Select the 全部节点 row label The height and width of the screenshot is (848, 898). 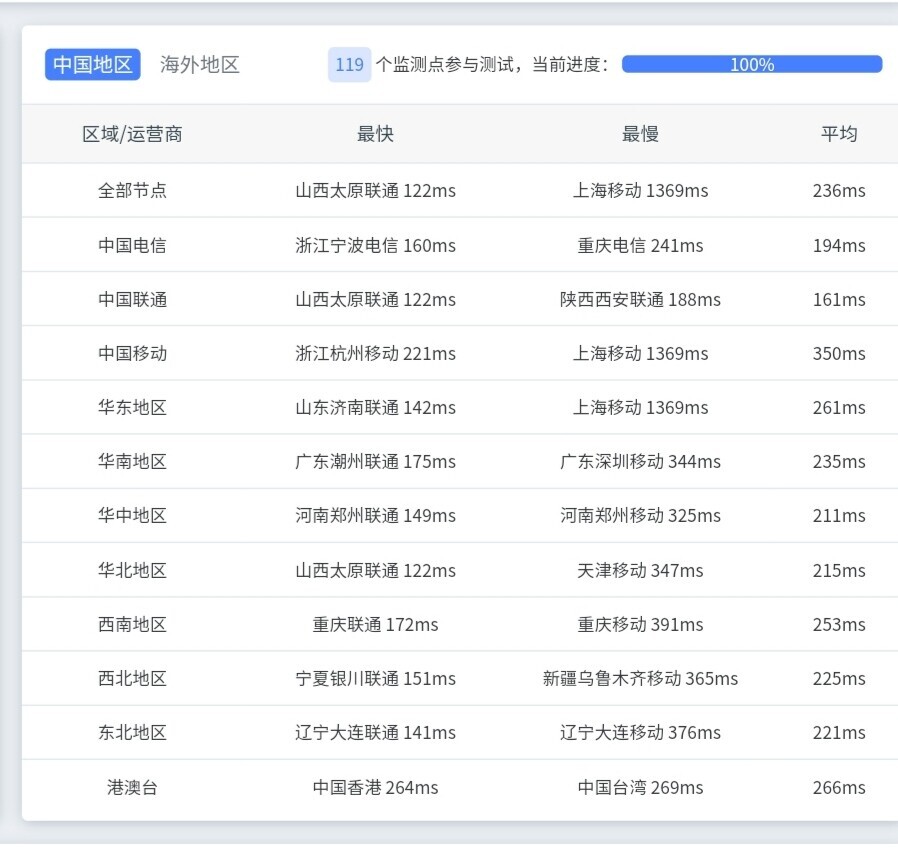click(132, 190)
